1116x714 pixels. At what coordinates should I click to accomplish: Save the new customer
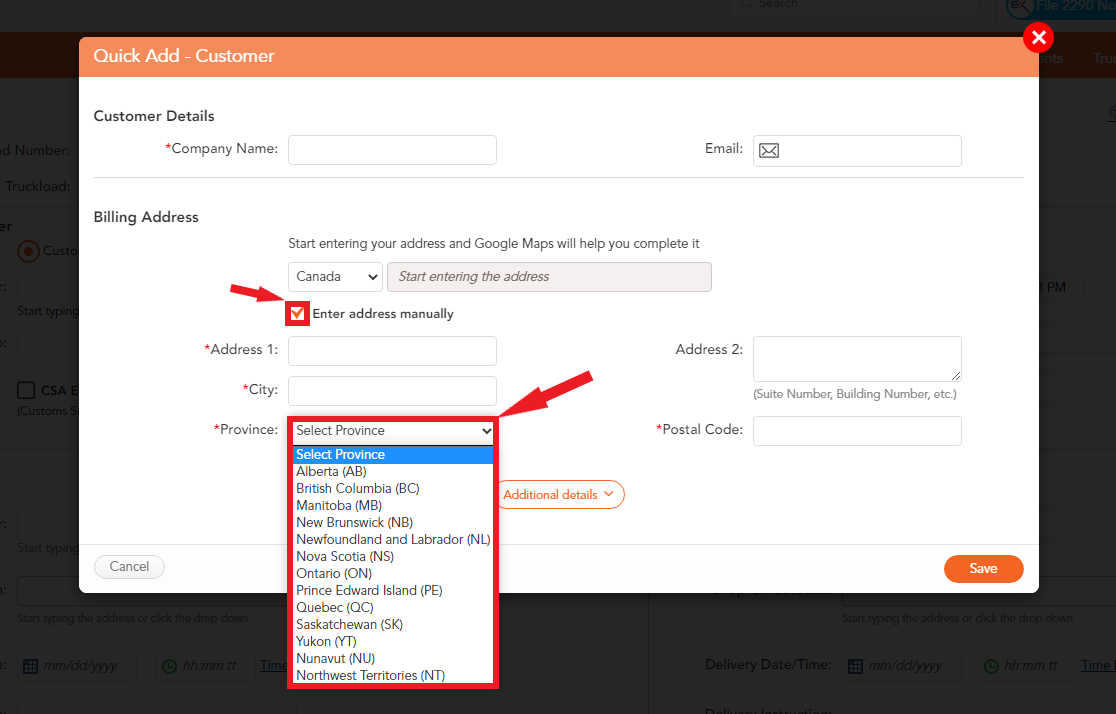click(983, 567)
